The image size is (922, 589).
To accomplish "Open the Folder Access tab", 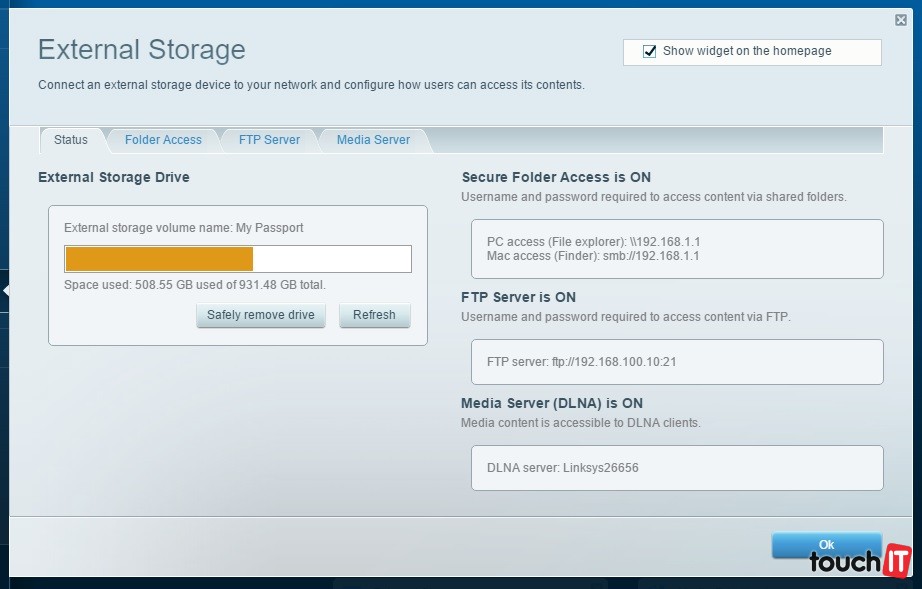I will [163, 140].
